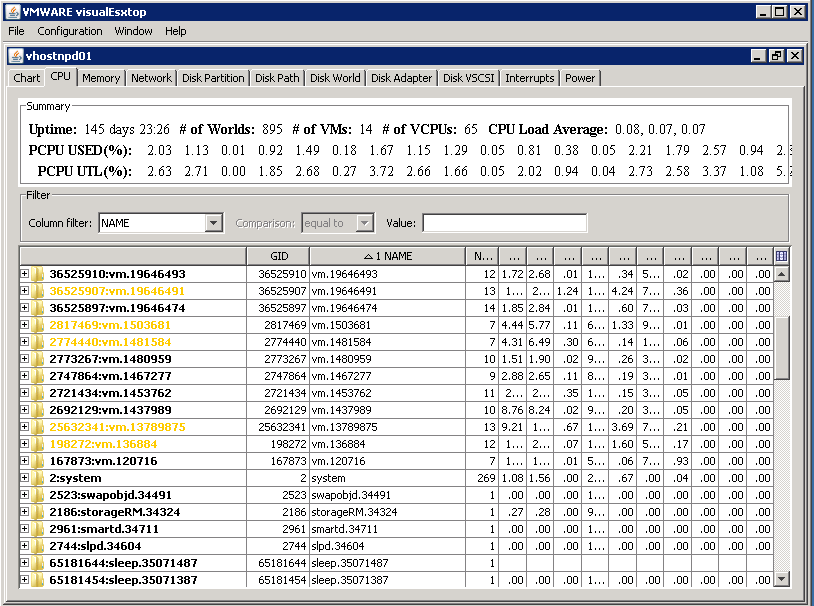Open the disabled Comparison 'equal to' dropdown

[337, 223]
